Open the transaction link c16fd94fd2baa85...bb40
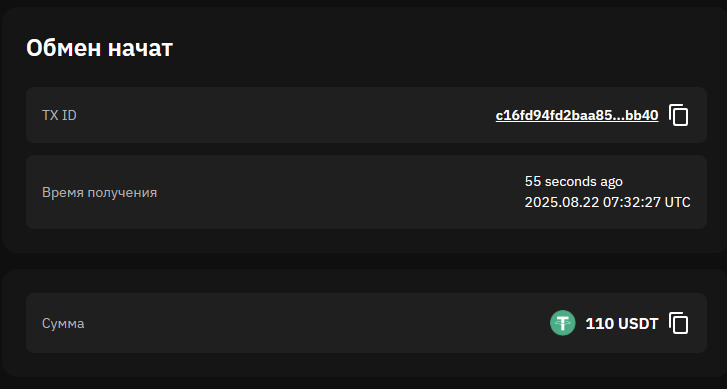The image size is (727, 389). (x=577, y=115)
